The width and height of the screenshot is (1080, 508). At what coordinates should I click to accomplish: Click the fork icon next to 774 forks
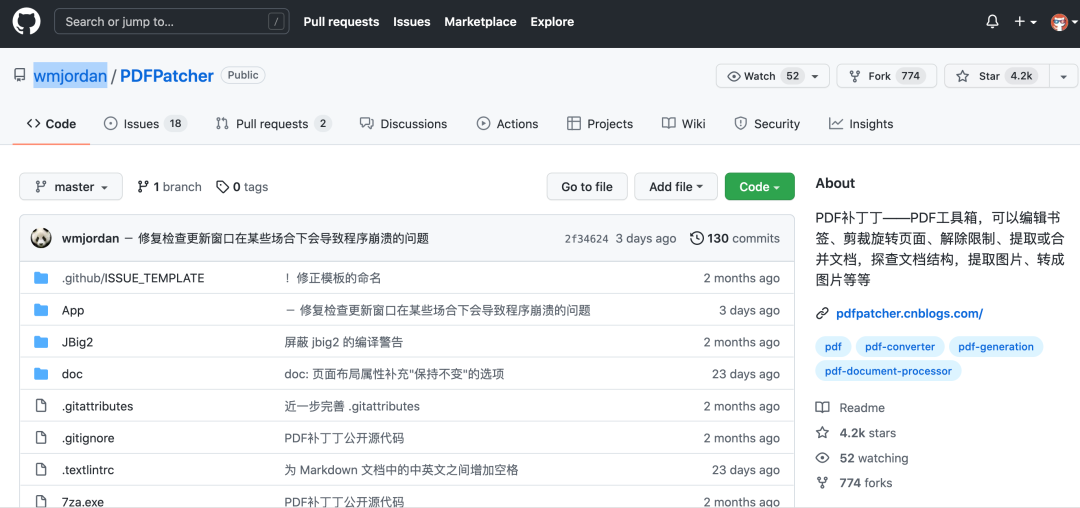(x=822, y=483)
